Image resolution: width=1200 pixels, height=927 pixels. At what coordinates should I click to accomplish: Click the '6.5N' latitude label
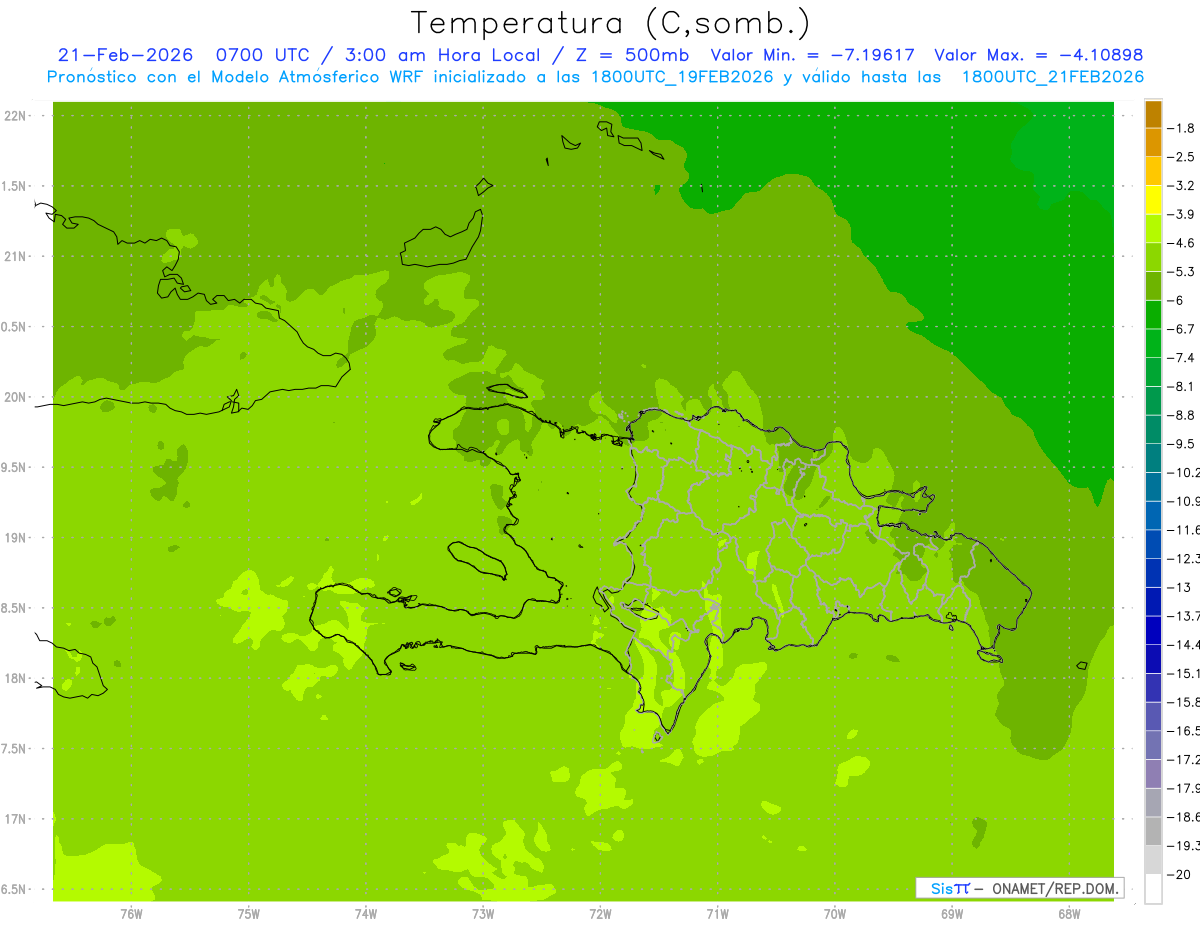pos(14,889)
